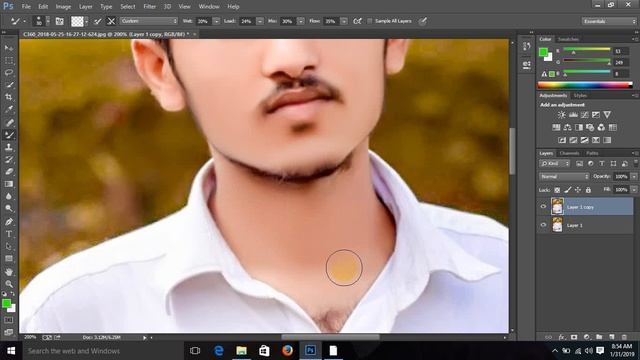Select the Blur tool
640x360 pixels.
[9, 196]
